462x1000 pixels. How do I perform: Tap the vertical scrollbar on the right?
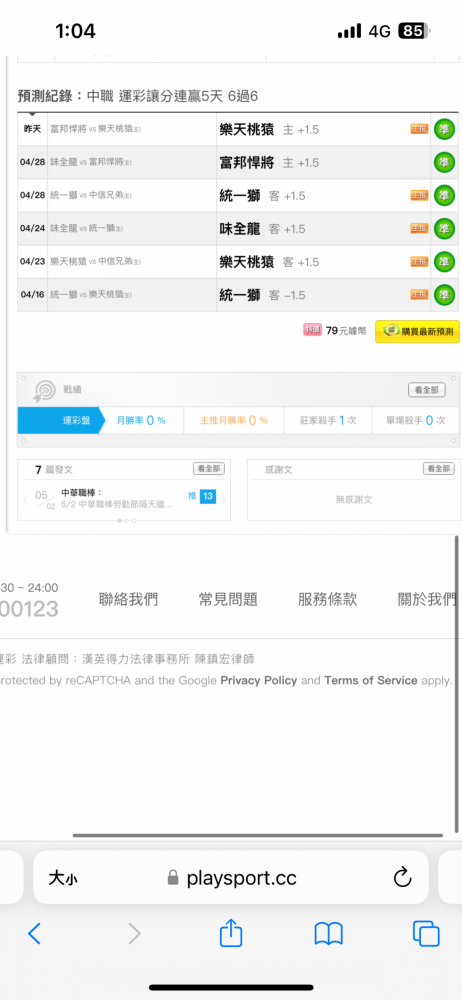pos(457,684)
